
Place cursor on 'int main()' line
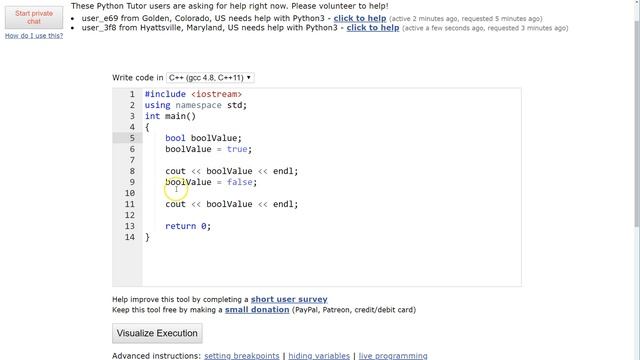[x=170, y=116]
